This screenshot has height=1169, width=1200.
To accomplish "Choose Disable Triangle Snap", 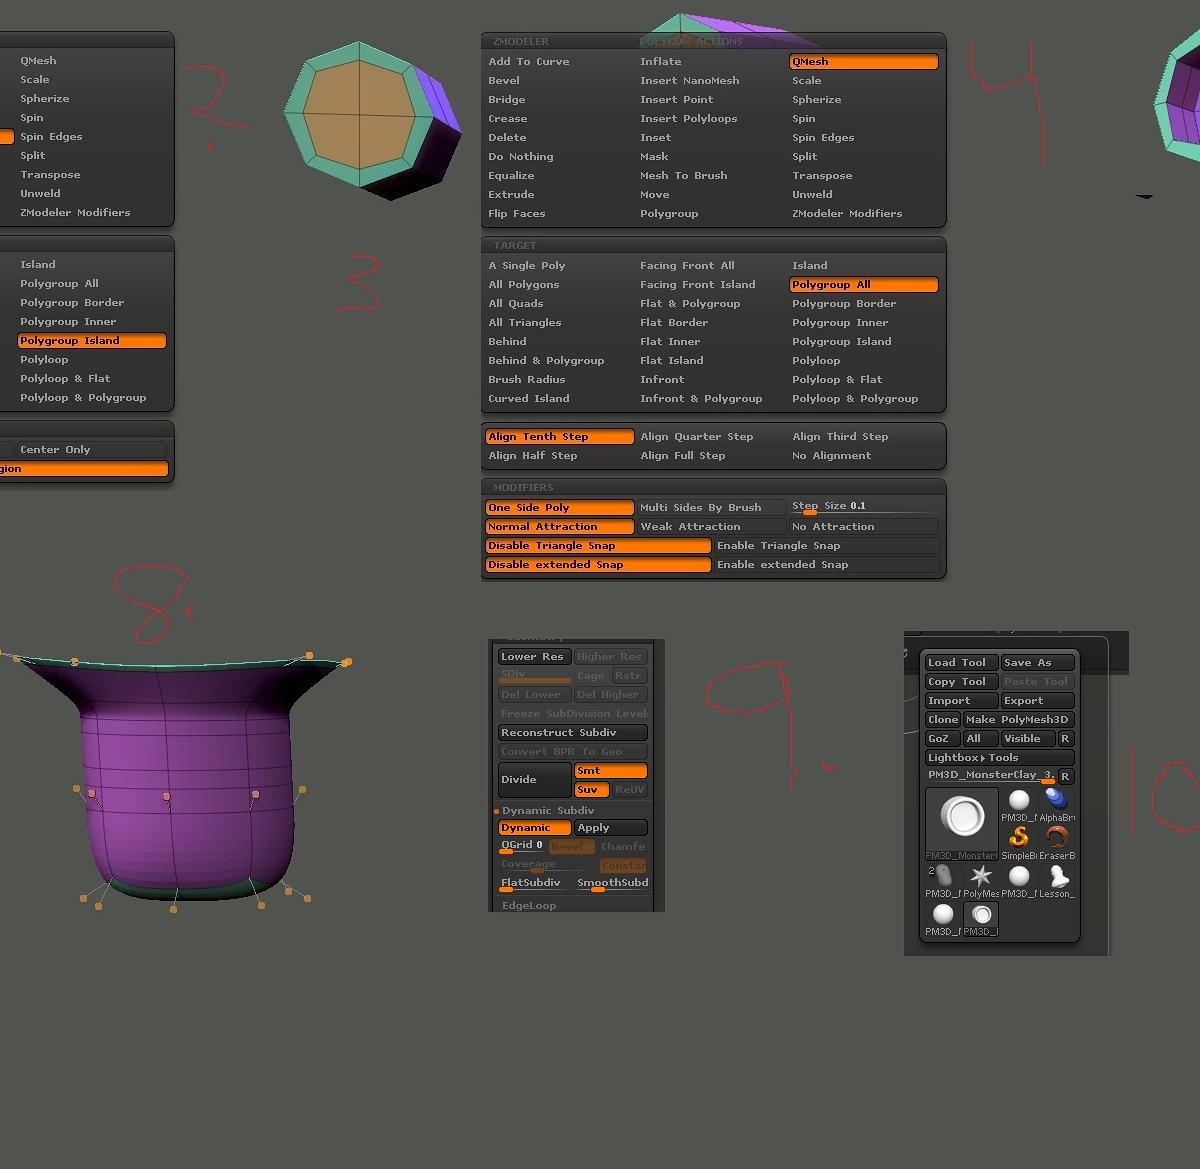I will (x=598, y=546).
